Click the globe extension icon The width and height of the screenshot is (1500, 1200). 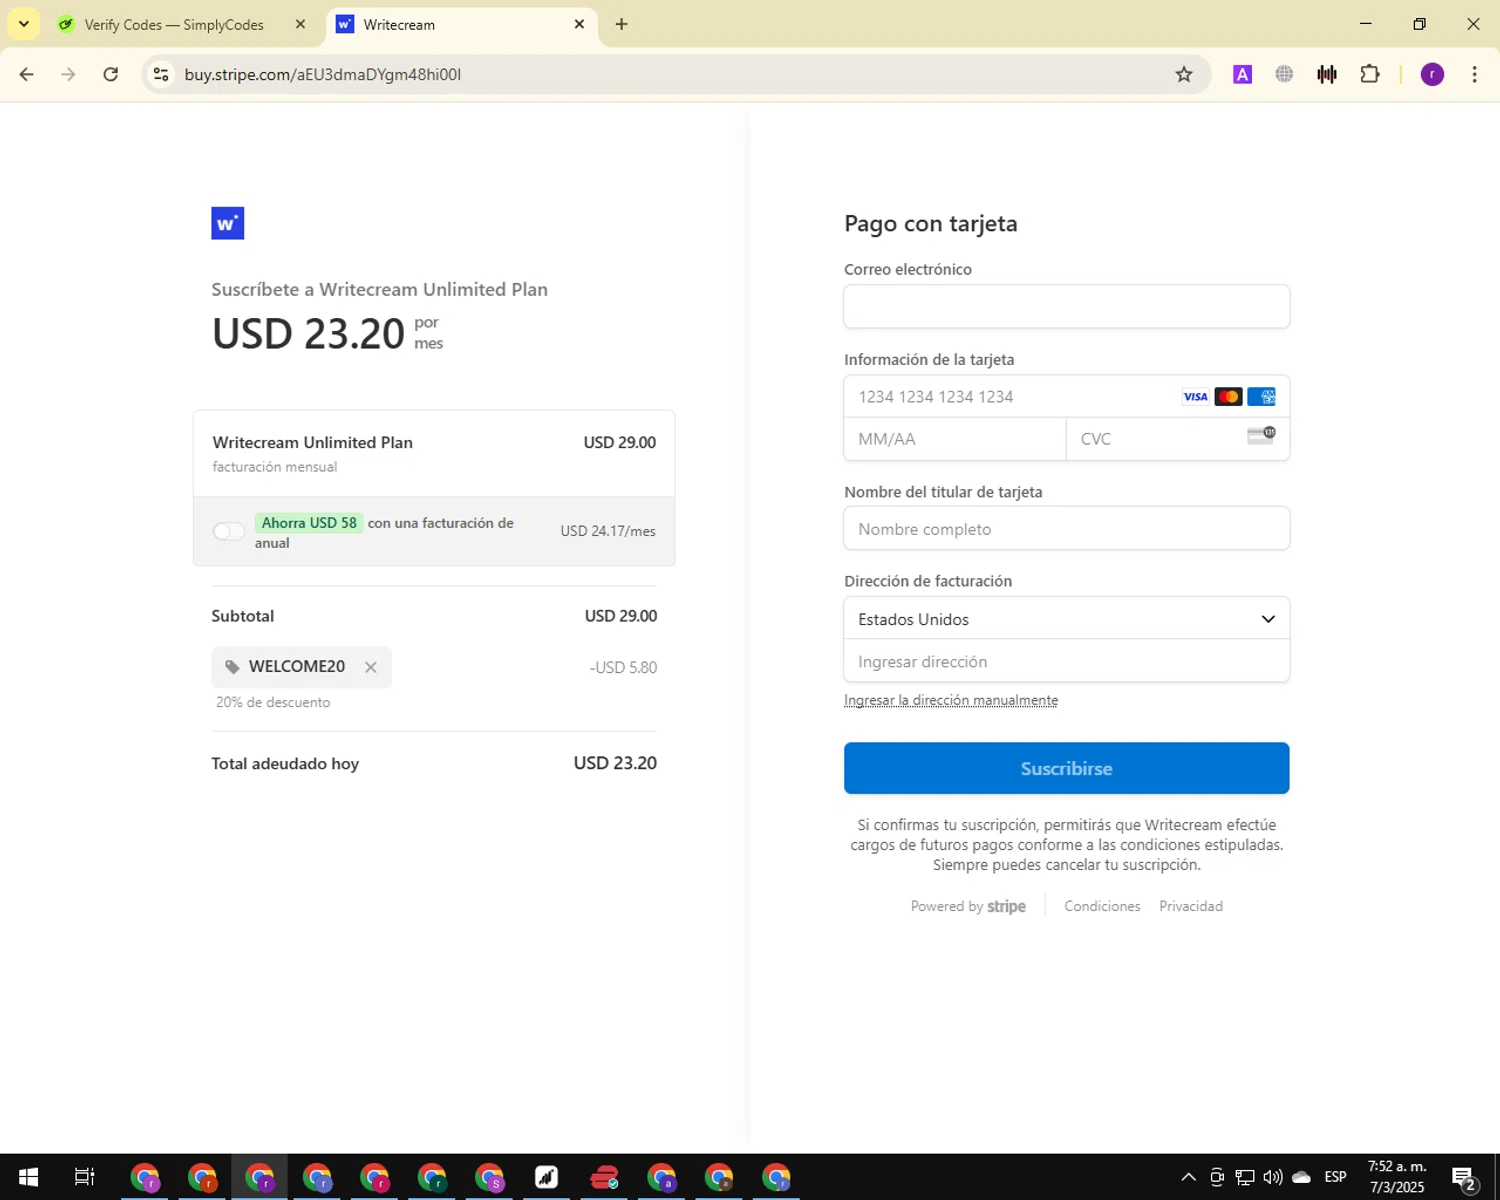click(x=1284, y=74)
